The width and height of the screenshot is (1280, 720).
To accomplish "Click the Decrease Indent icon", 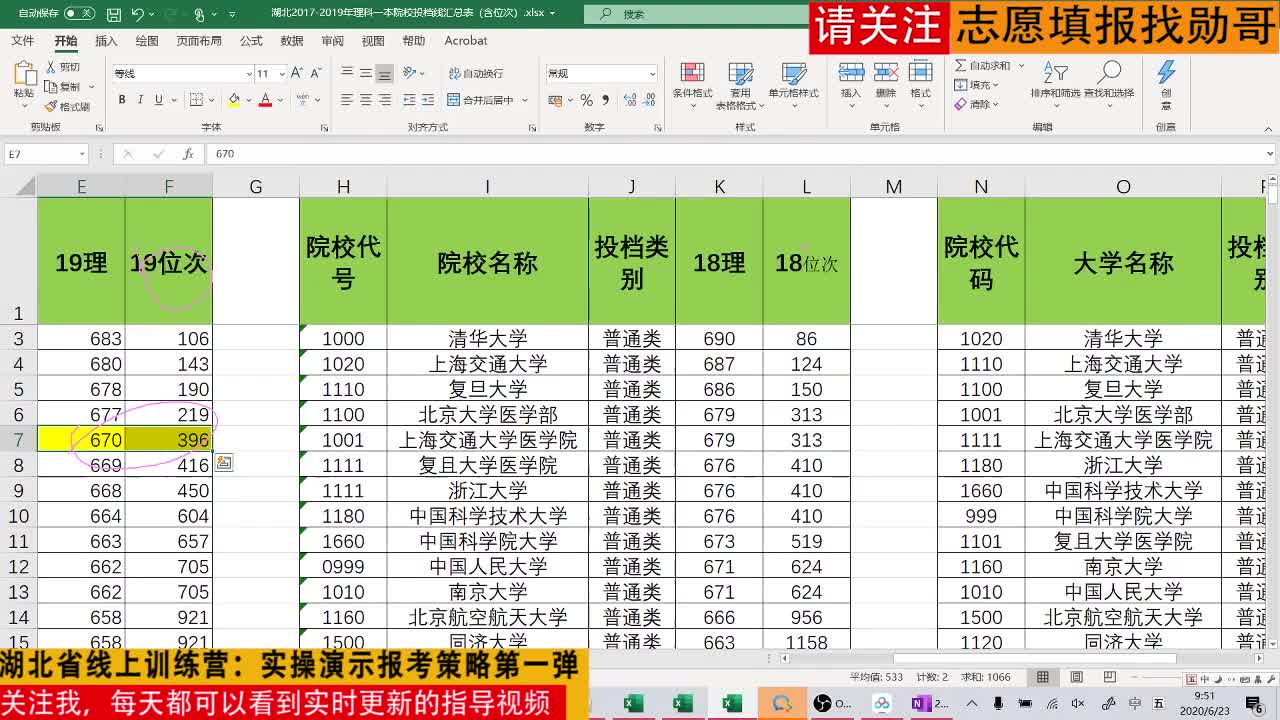I will tap(410, 100).
